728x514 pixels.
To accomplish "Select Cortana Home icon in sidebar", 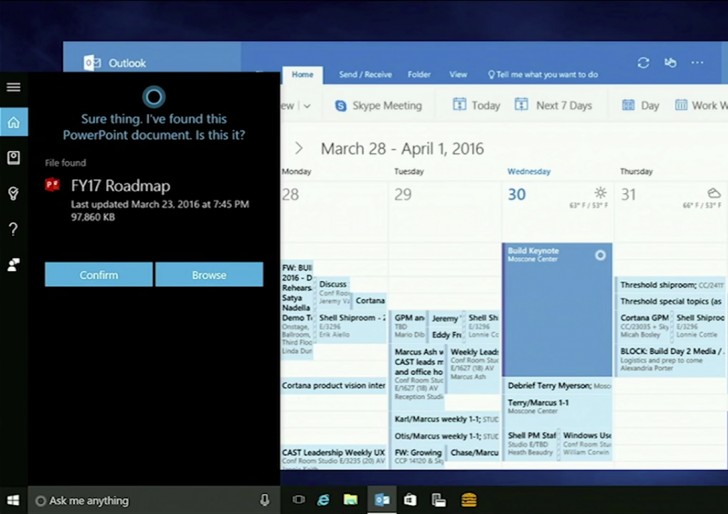I will pyautogui.click(x=13, y=122).
